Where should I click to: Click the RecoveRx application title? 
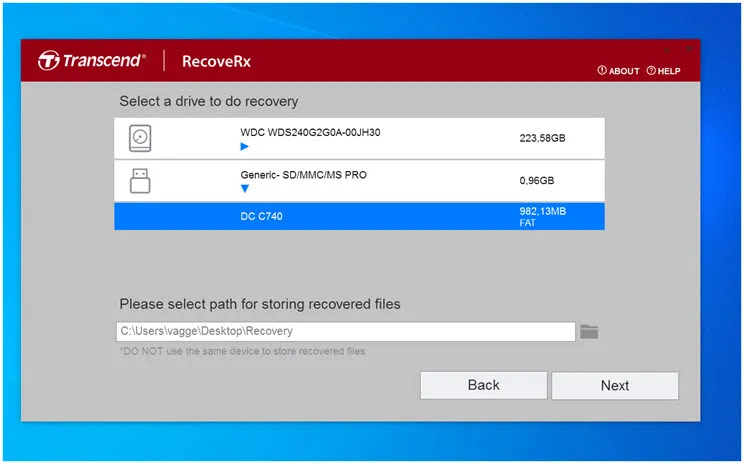(x=216, y=62)
